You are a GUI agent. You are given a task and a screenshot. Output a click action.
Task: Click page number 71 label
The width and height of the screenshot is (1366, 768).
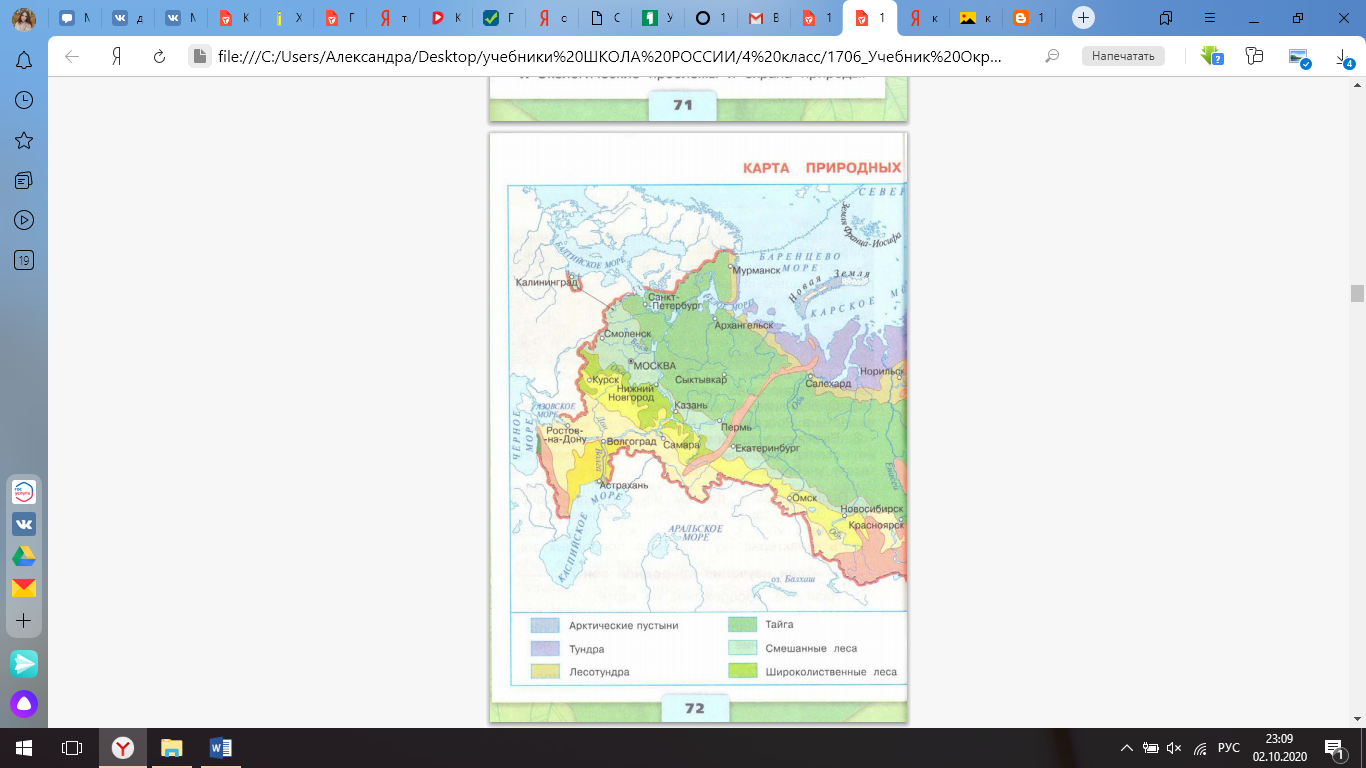click(683, 104)
